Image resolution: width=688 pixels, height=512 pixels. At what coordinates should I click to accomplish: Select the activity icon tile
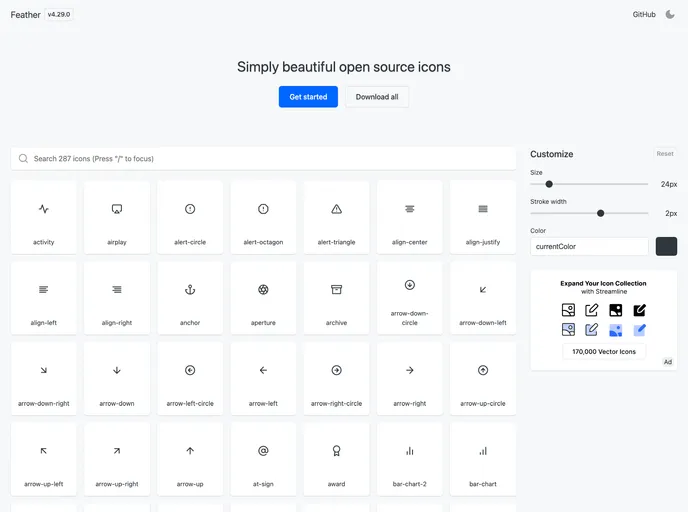[44, 217]
